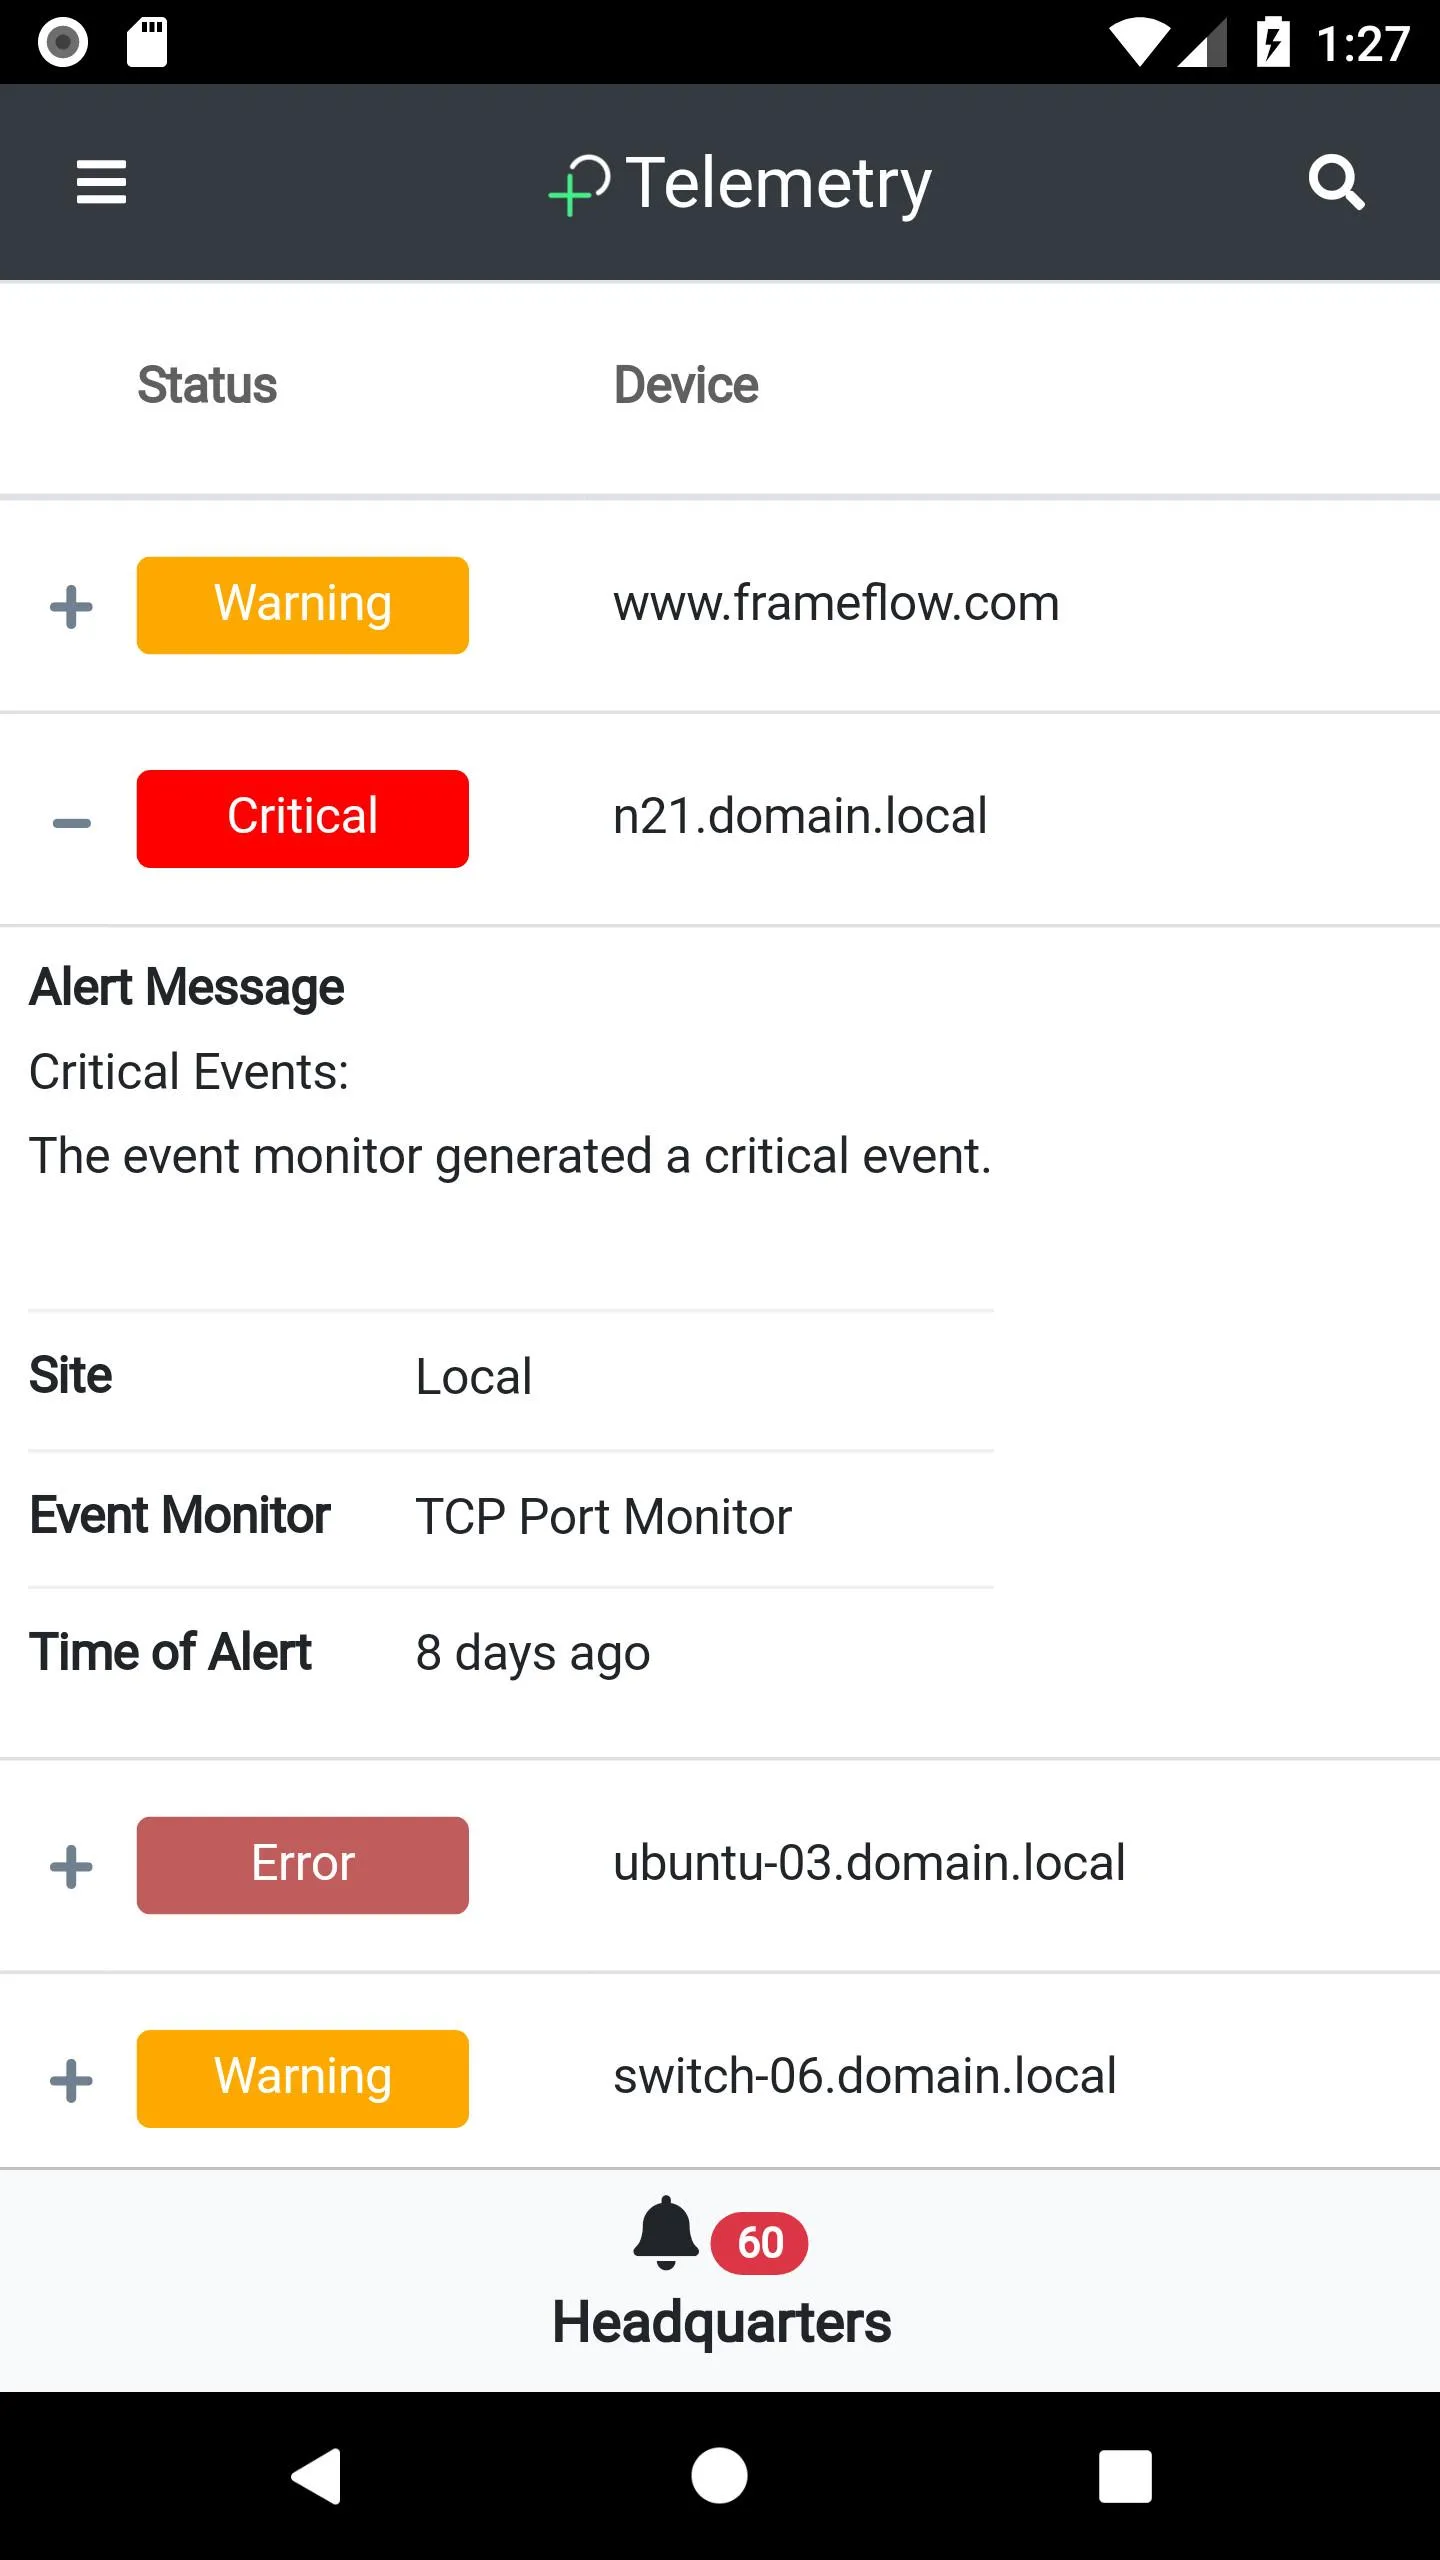Tap Warning badge for switch-06.domain.local
The width and height of the screenshot is (1440, 2560).
[x=302, y=2078]
